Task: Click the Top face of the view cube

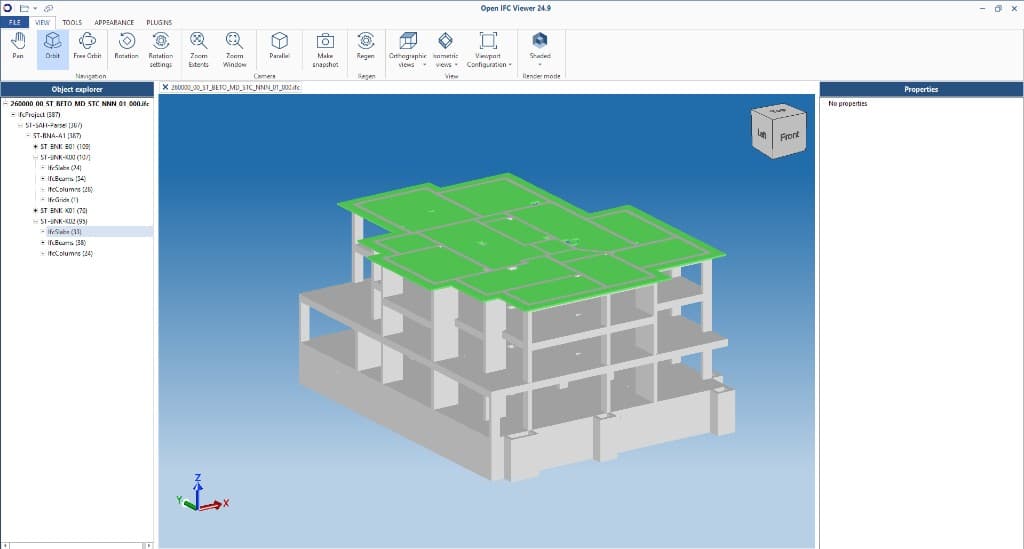Action: pyautogui.click(x=778, y=111)
